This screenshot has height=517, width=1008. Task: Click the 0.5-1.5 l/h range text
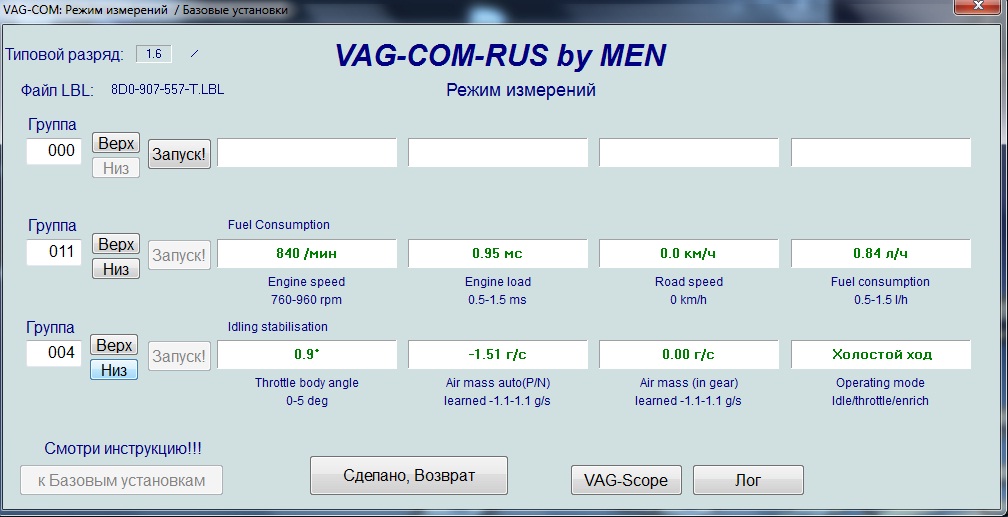click(881, 300)
